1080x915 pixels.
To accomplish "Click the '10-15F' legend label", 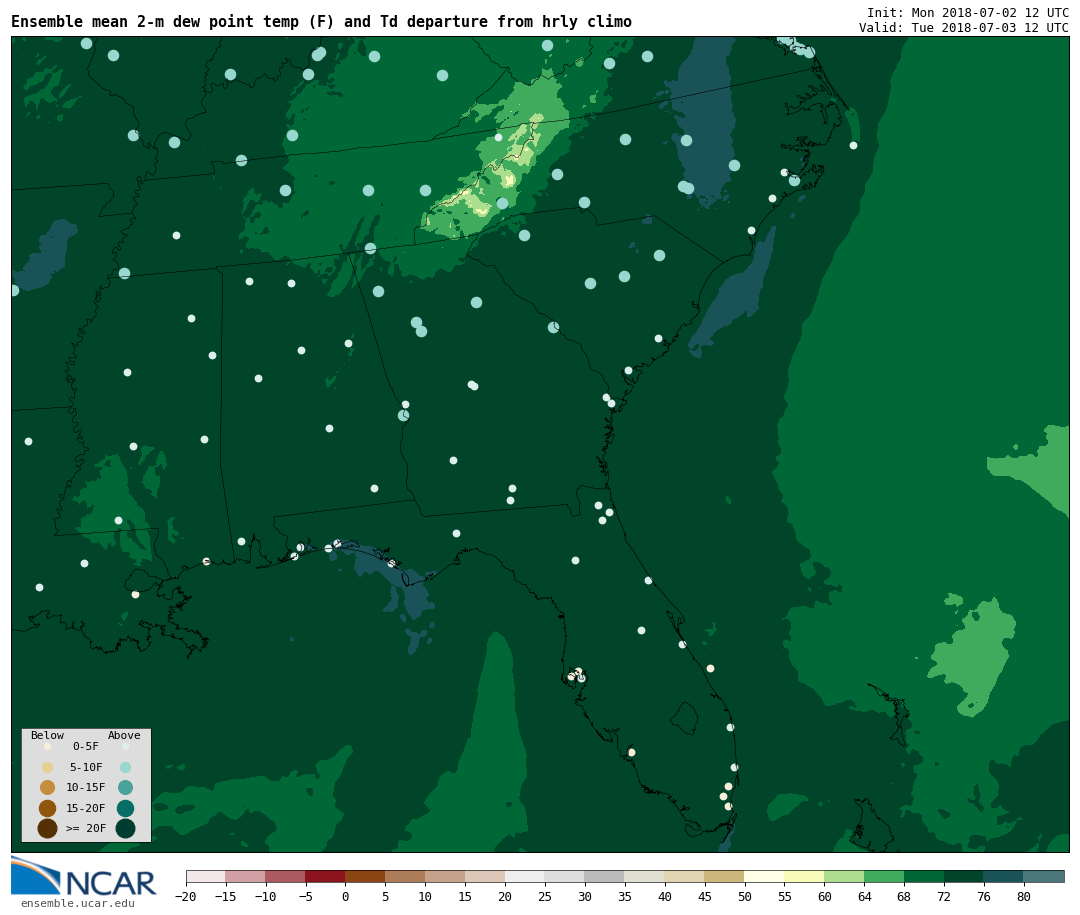I will (85, 787).
